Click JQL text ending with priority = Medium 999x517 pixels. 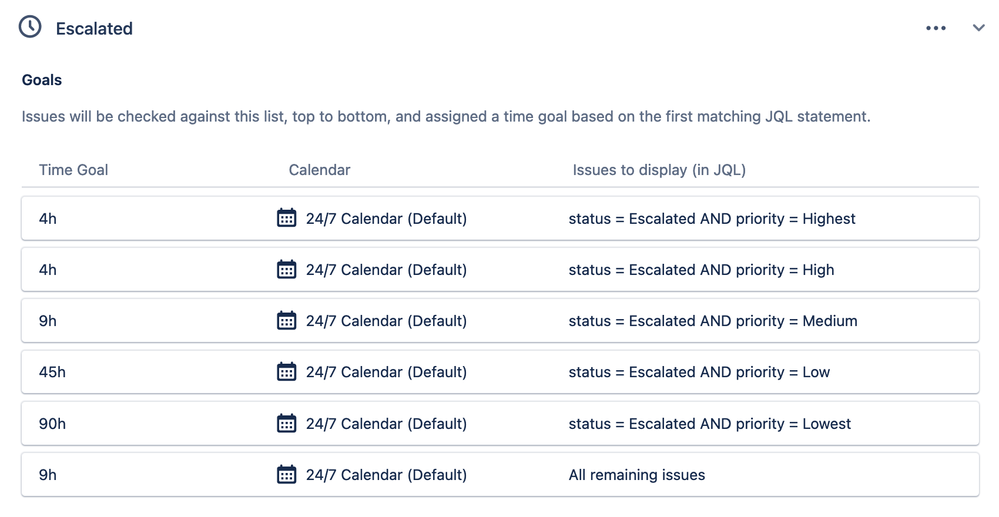713,321
